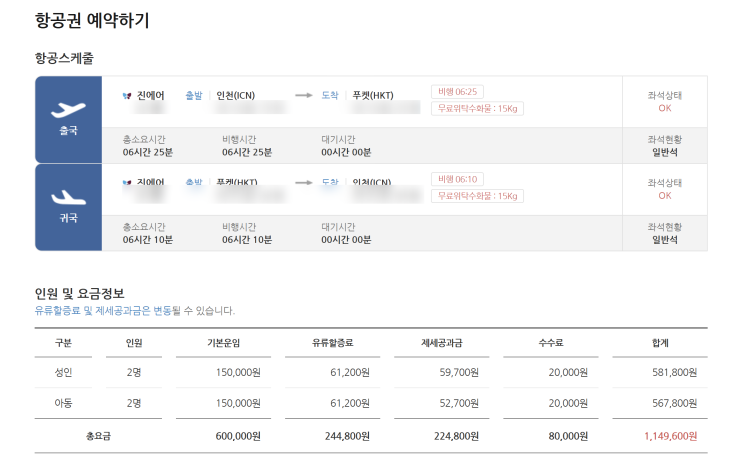Click the arrow between 푸켓(HKT) and 인천(ICN)
Screen dimensions: 743x462
(303, 183)
